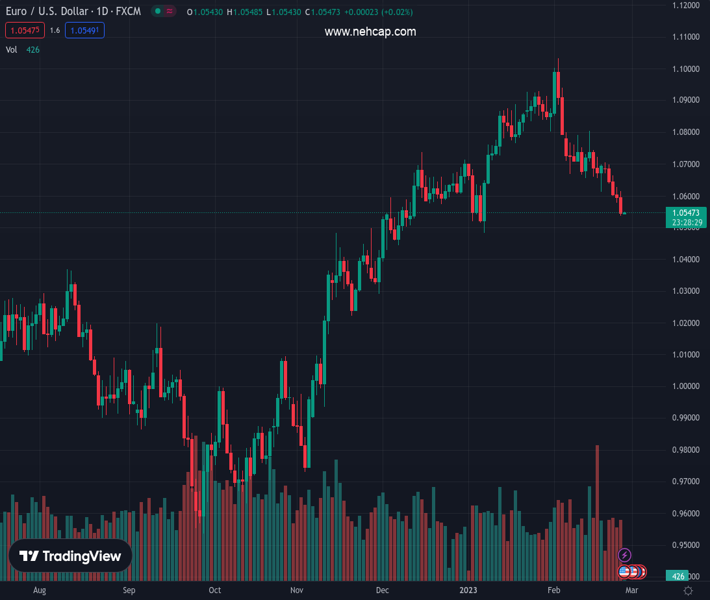Click the green volume label 426 on axis
The image size is (710, 600).
[679, 576]
